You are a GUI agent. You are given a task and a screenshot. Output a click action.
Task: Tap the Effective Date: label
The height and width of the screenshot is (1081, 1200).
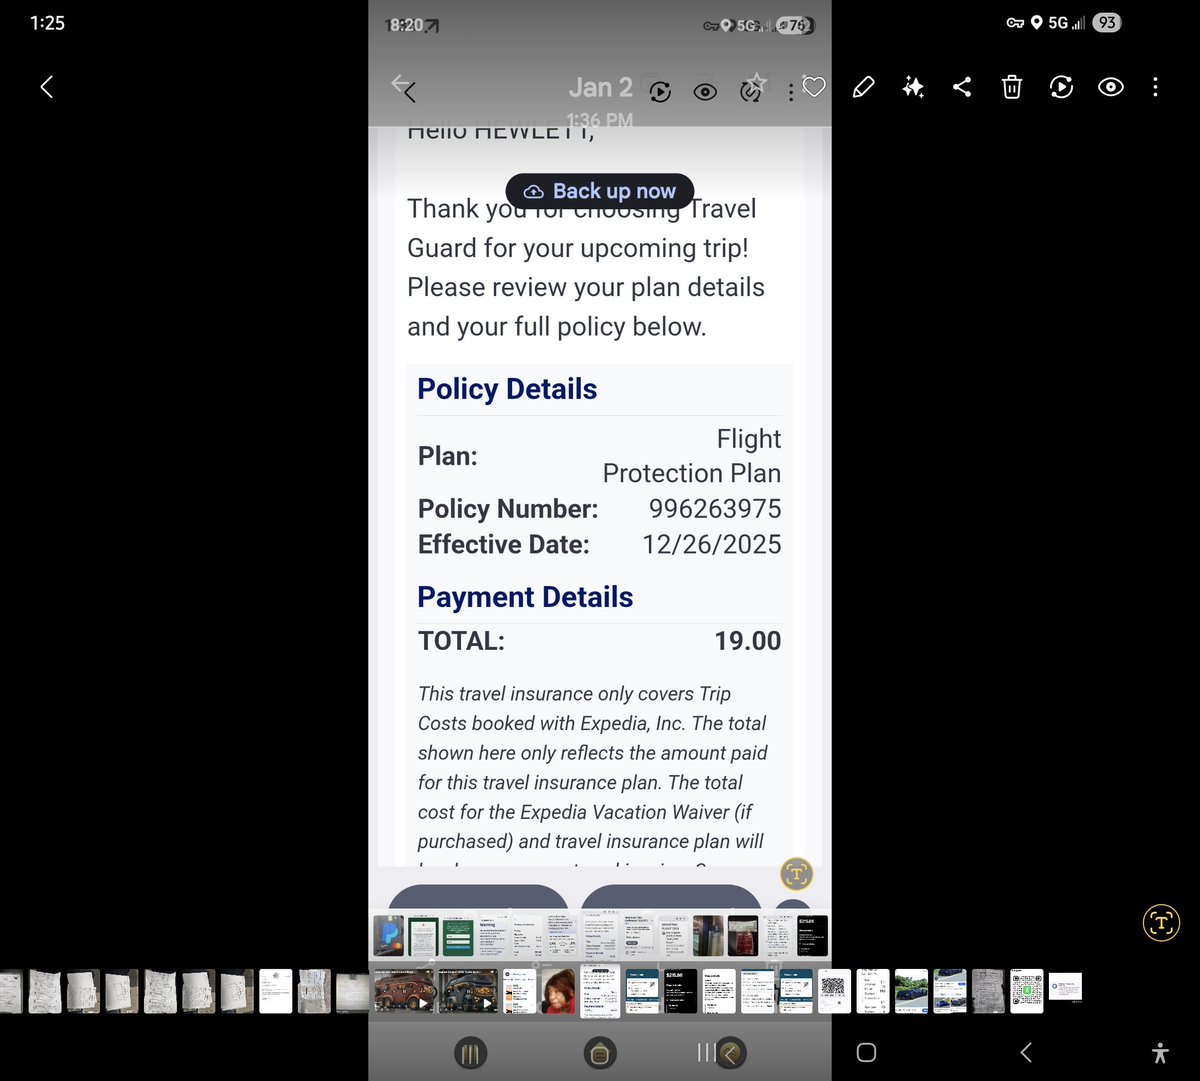point(504,544)
